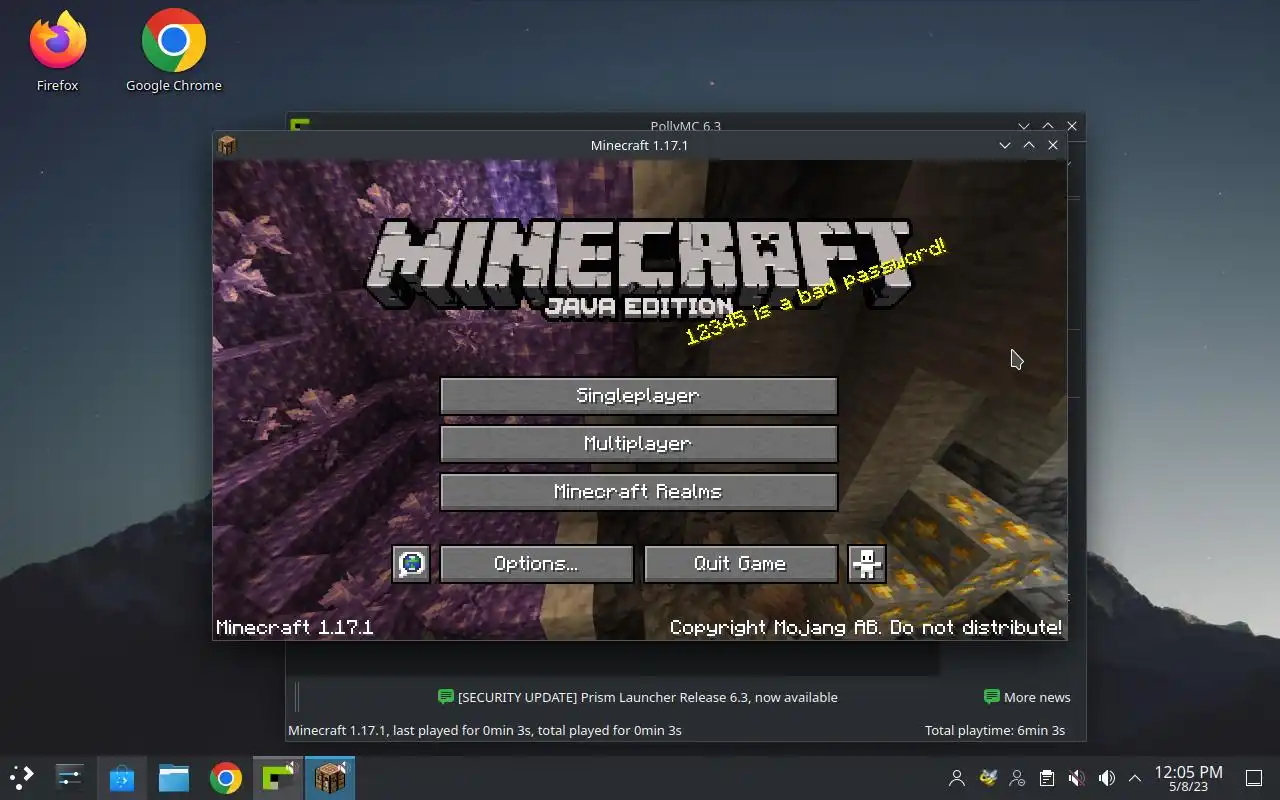Click the Java Edition subtitle
The width and height of the screenshot is (1280, 800).
[x=639, y=306]
